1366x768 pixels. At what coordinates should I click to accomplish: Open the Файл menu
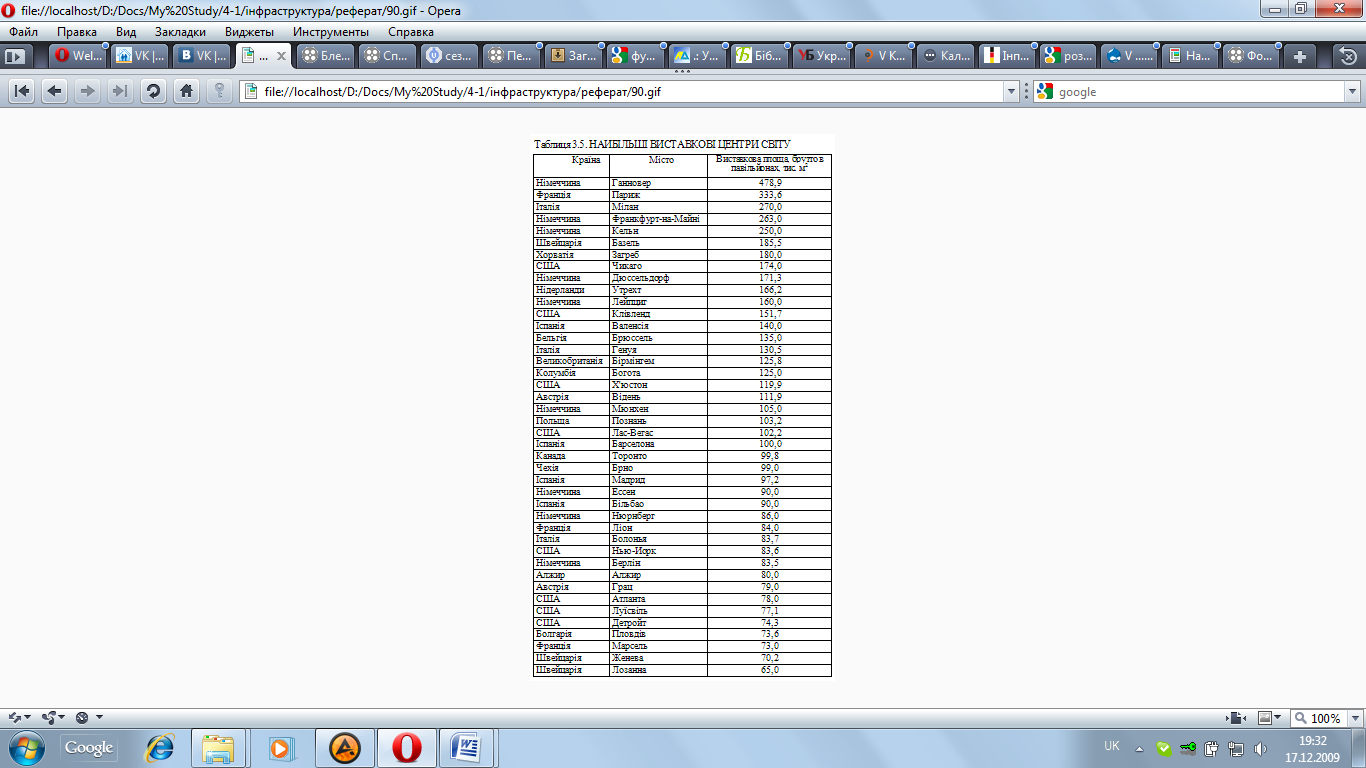tap(24, 32)
